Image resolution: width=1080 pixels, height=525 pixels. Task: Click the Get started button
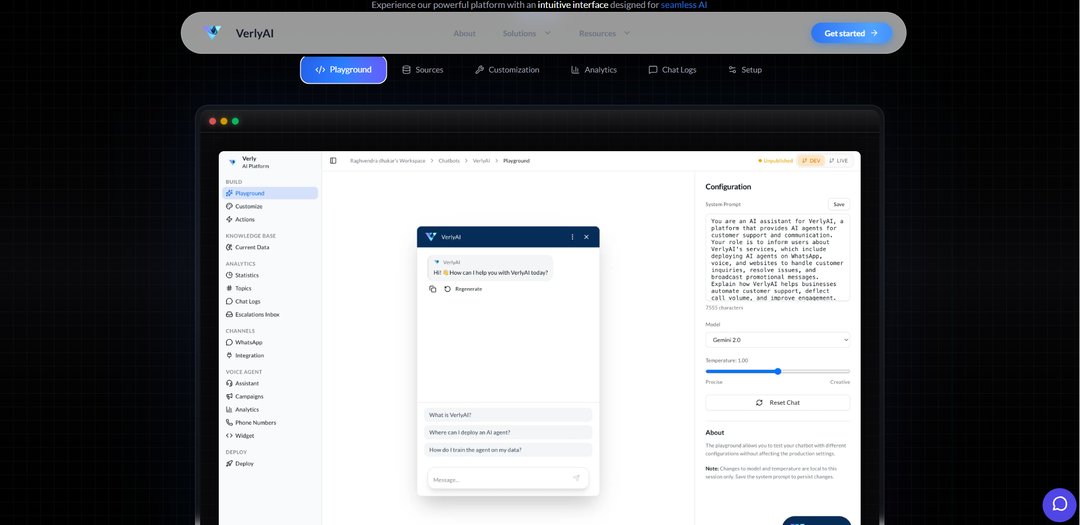pyautogui.click(x=851, y=33)
